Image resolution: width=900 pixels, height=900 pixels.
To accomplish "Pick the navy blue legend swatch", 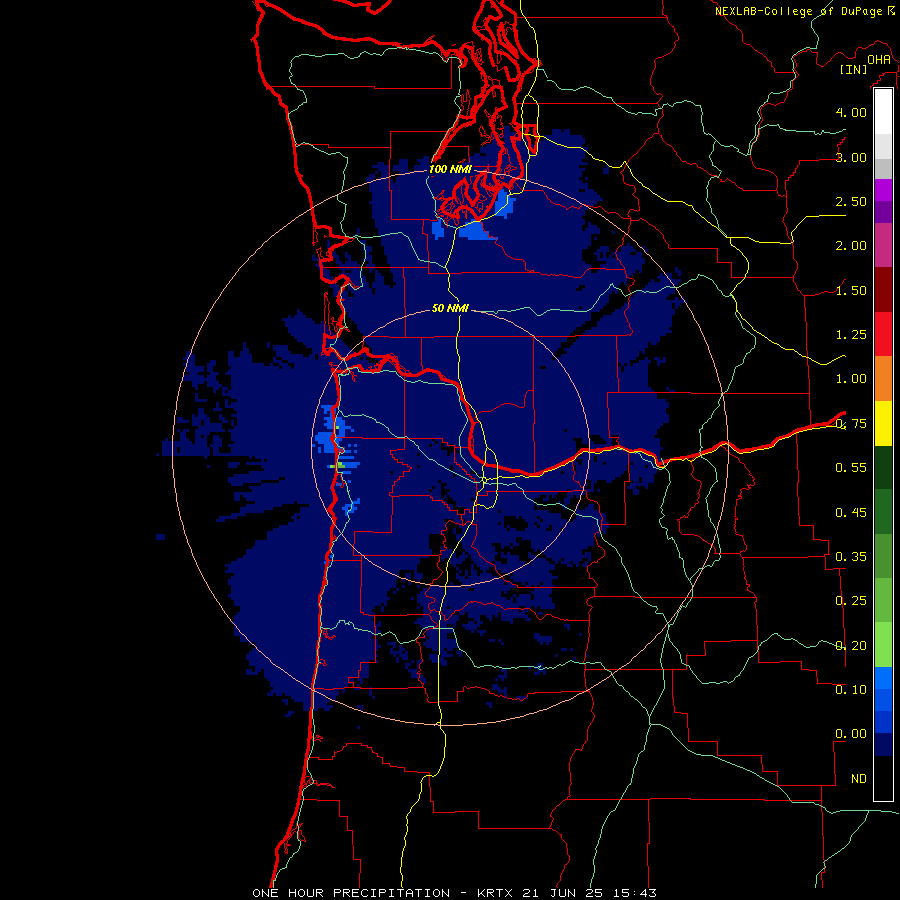I will 883,744.
